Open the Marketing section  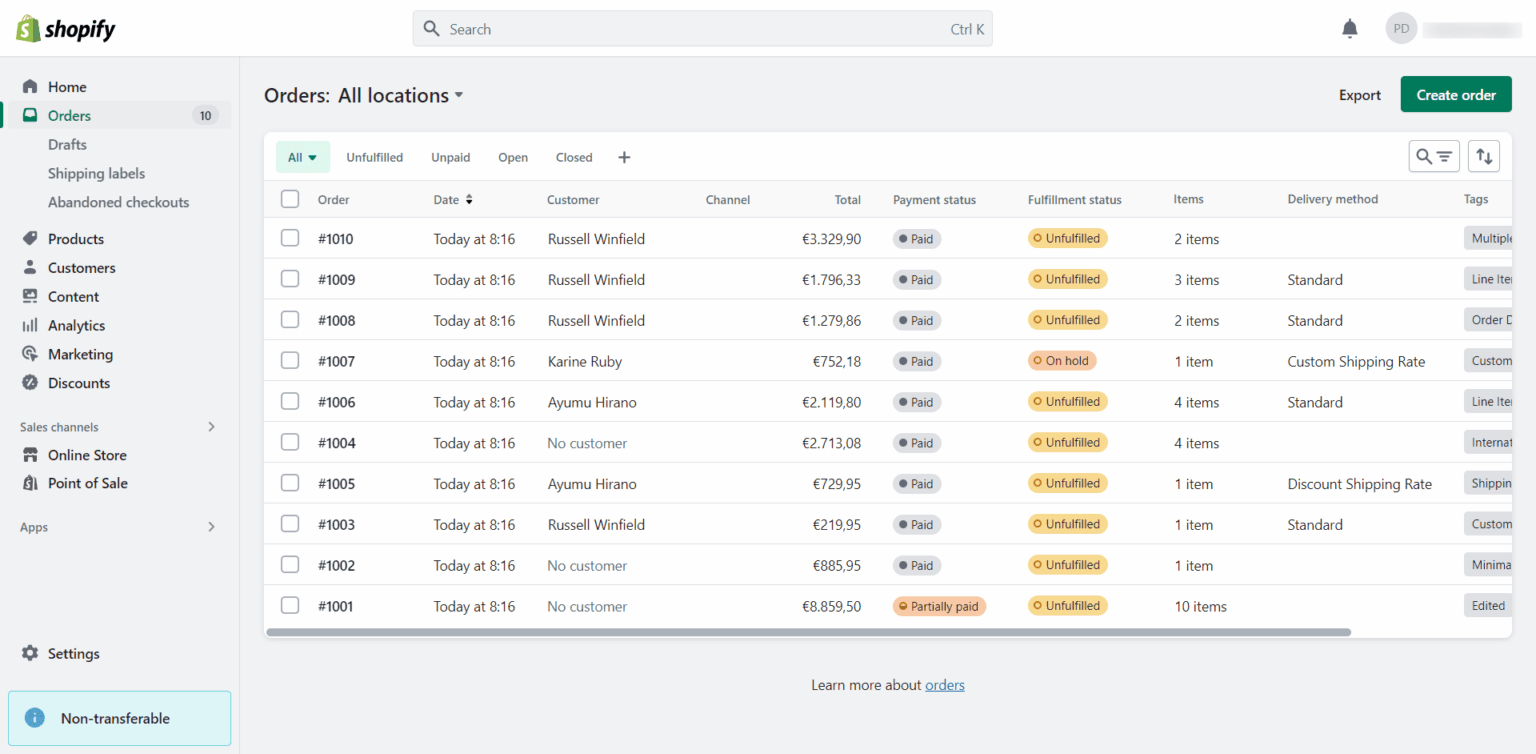pyautogui.click(x=79, y=353)
